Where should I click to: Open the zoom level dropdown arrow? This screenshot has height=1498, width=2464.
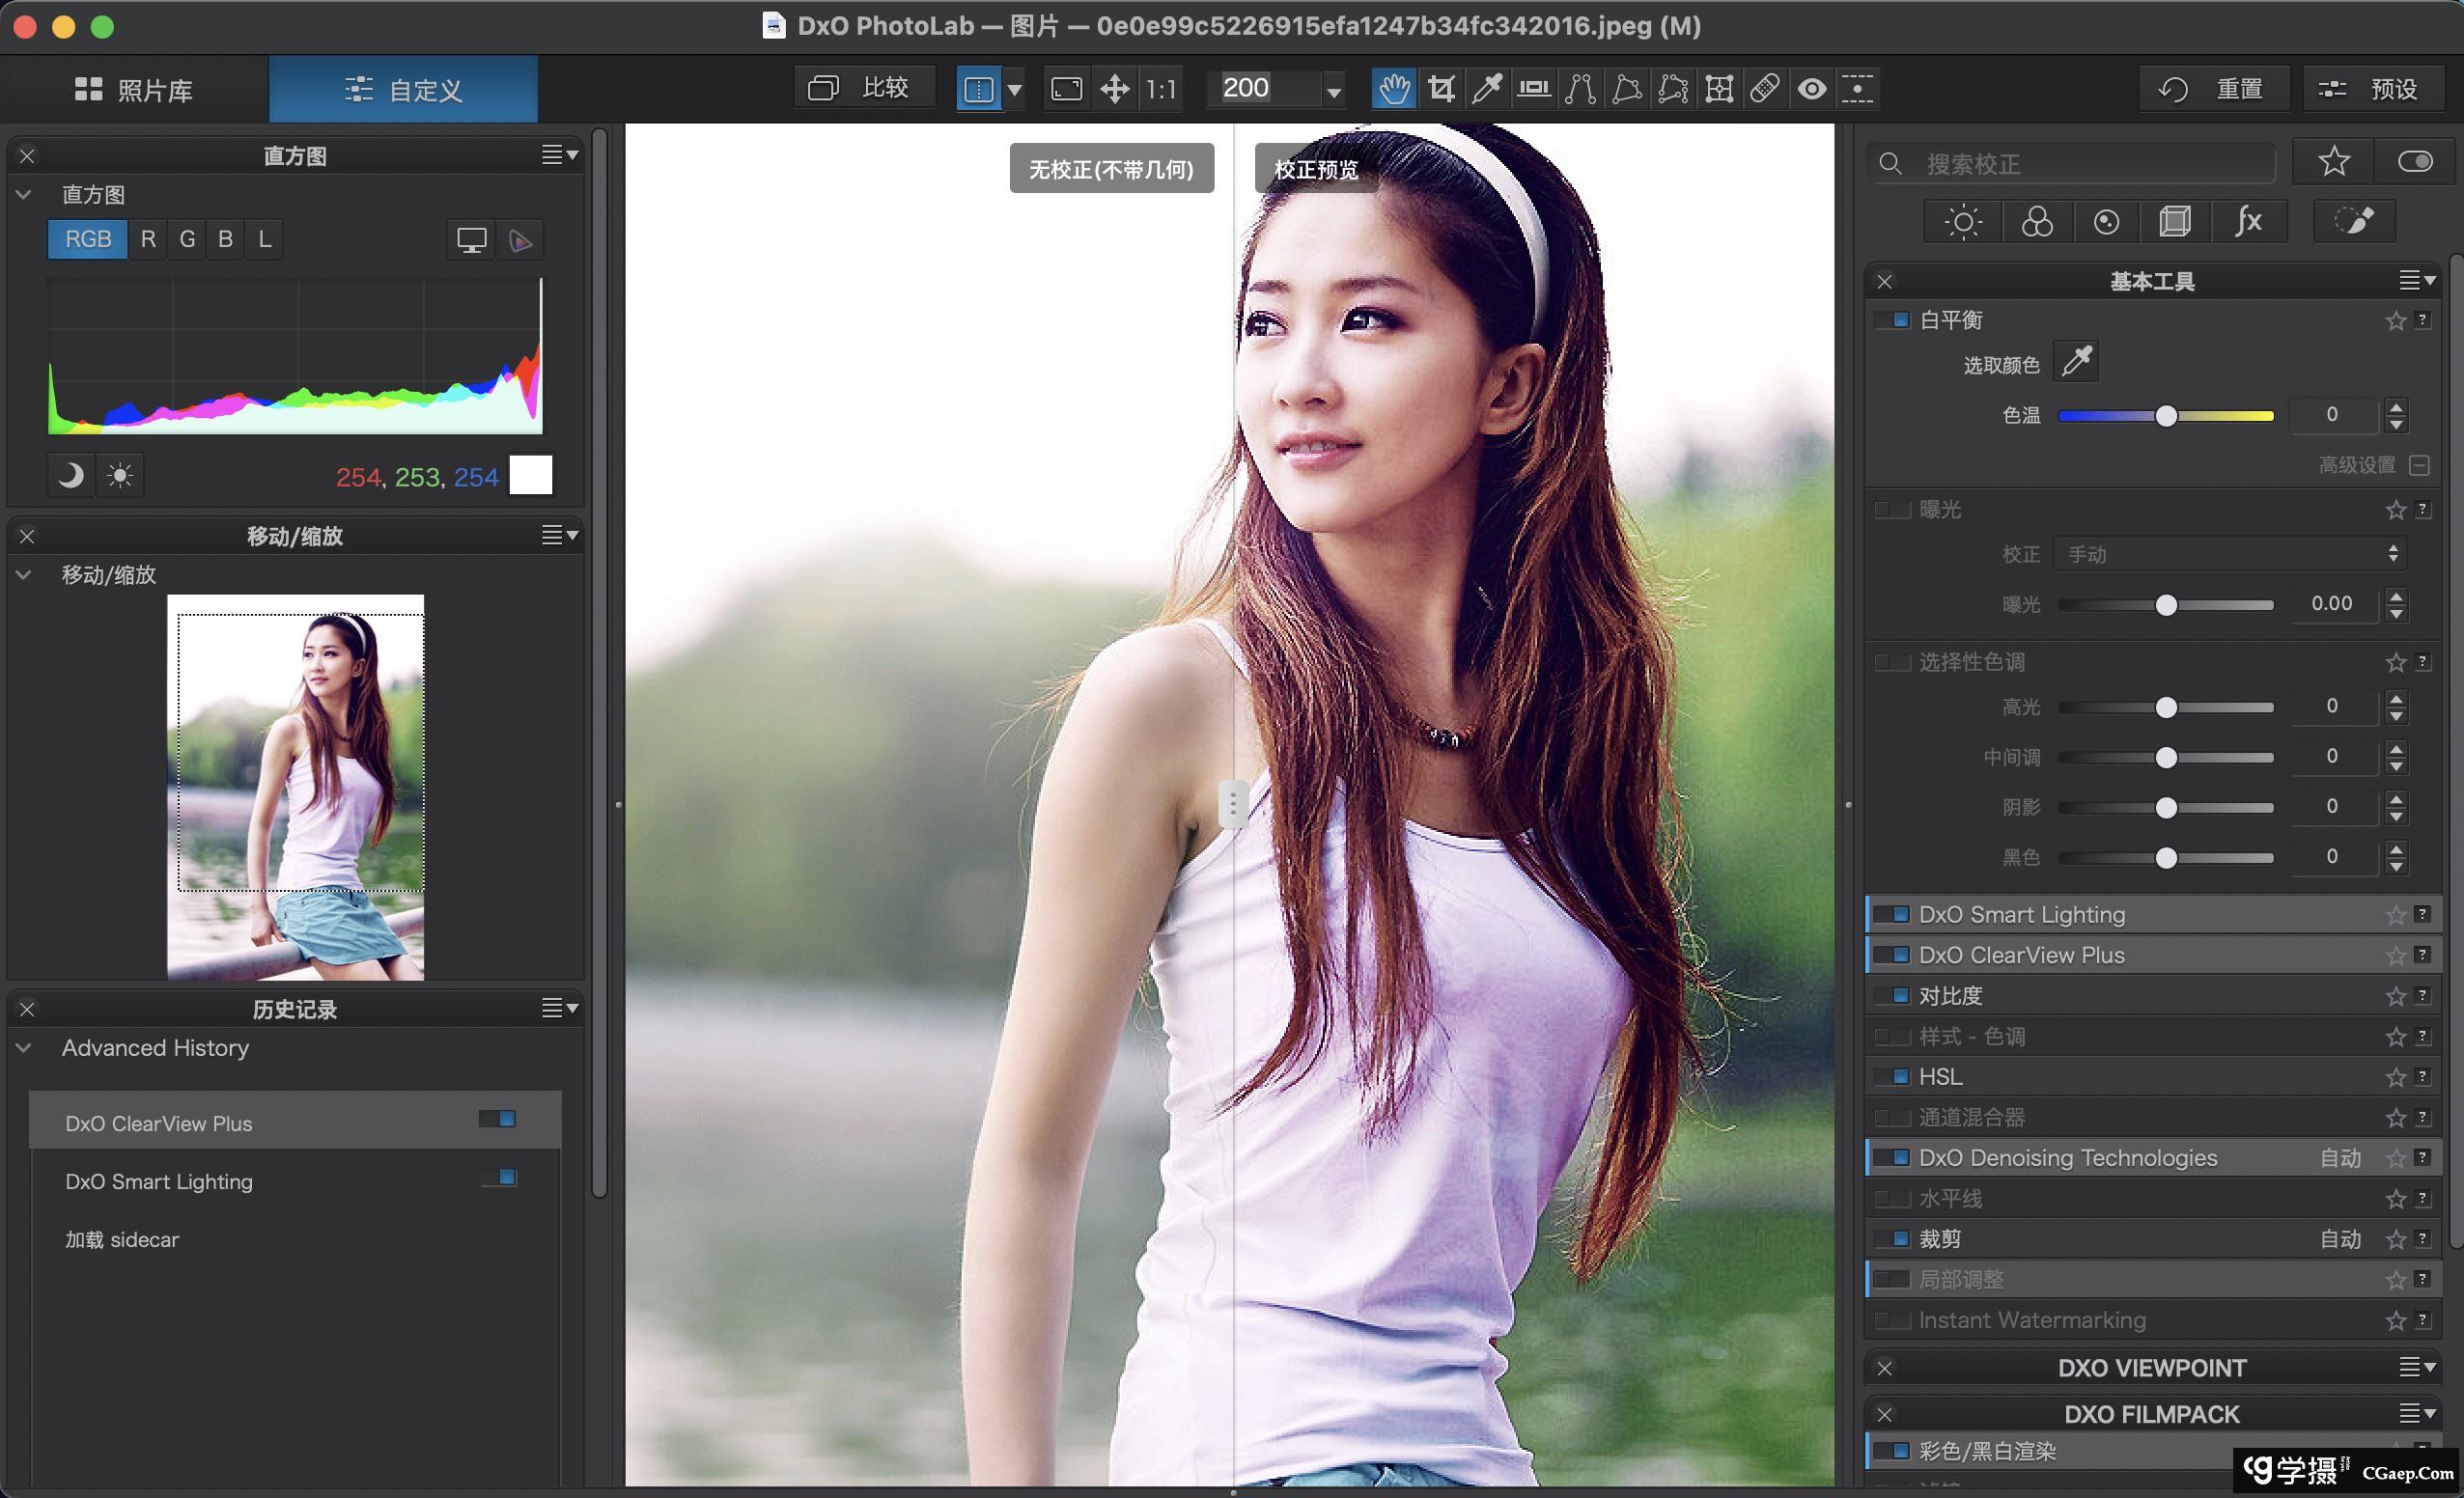click(1333, 91)
